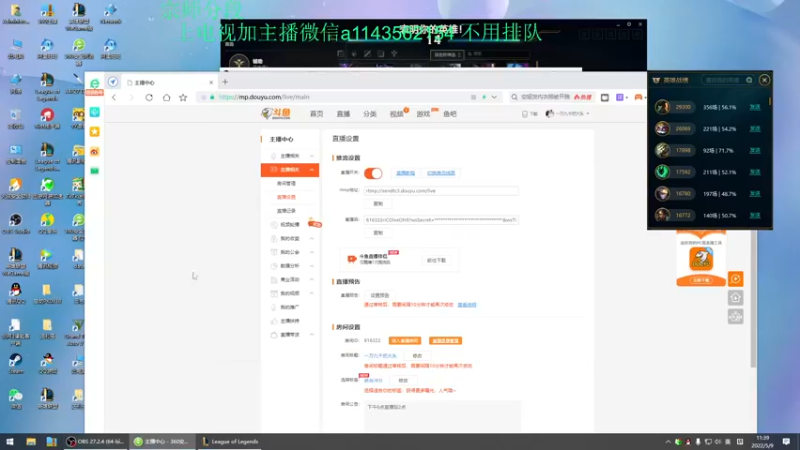Click the 发送 link for the 29300 hero
The height and width of the screenshot is (450, 800).
point(755,107)
